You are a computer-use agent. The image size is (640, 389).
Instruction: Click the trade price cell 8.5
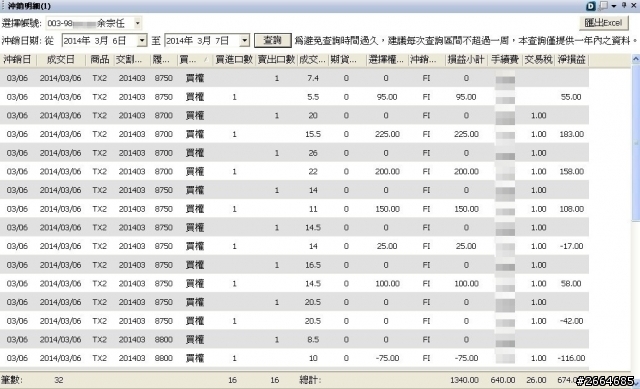coord(313,339)
